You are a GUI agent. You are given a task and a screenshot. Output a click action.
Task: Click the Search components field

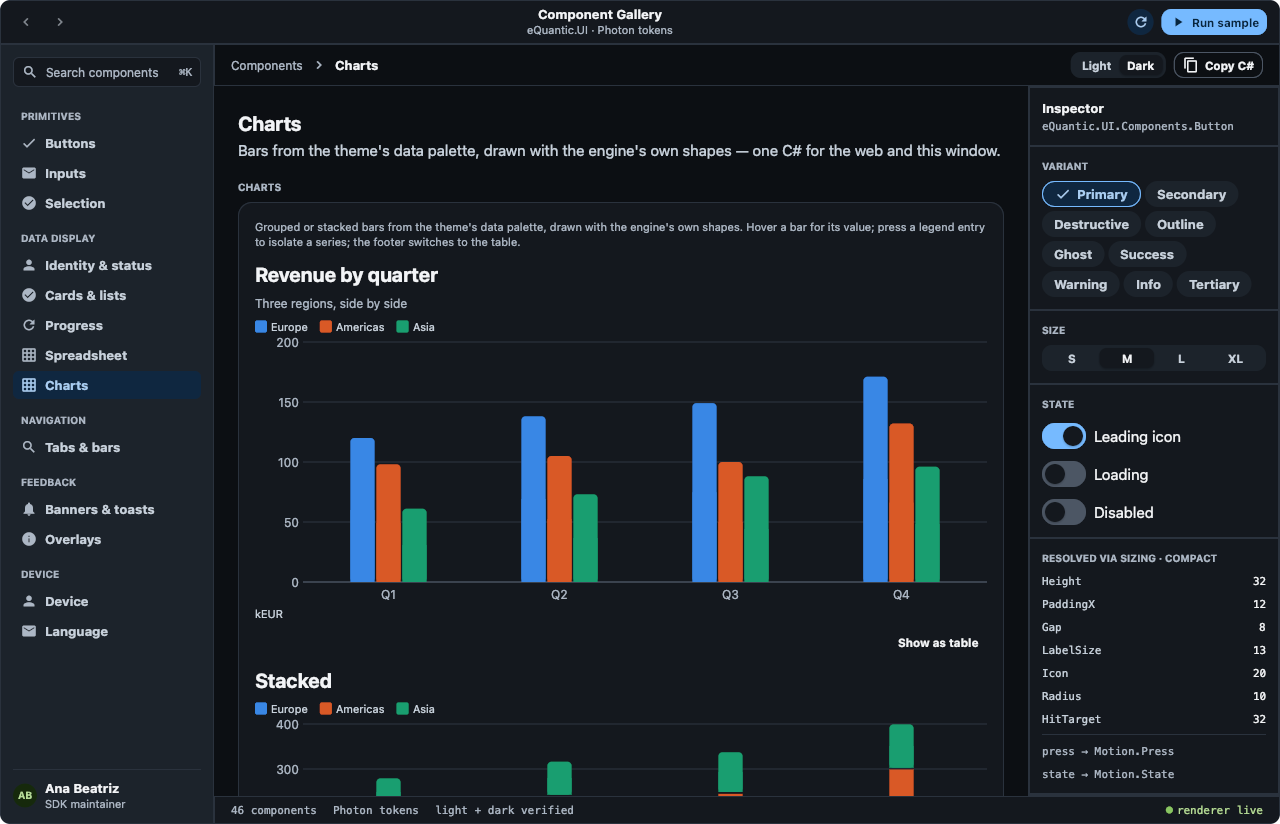[107, 72]
